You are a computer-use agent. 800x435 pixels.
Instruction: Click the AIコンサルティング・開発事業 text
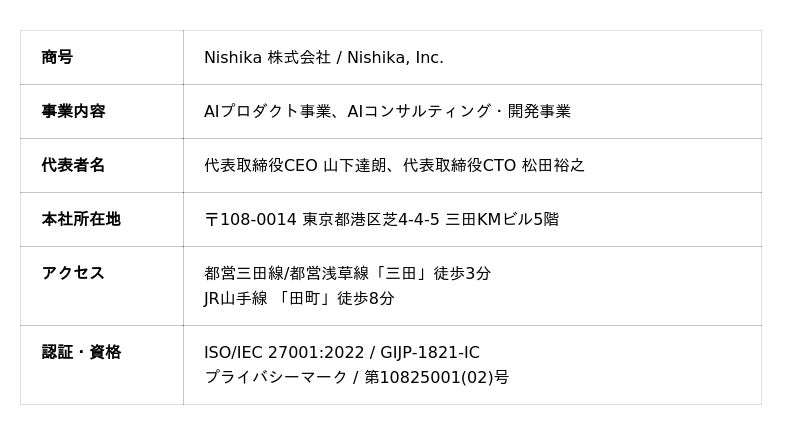click(459, 112)
